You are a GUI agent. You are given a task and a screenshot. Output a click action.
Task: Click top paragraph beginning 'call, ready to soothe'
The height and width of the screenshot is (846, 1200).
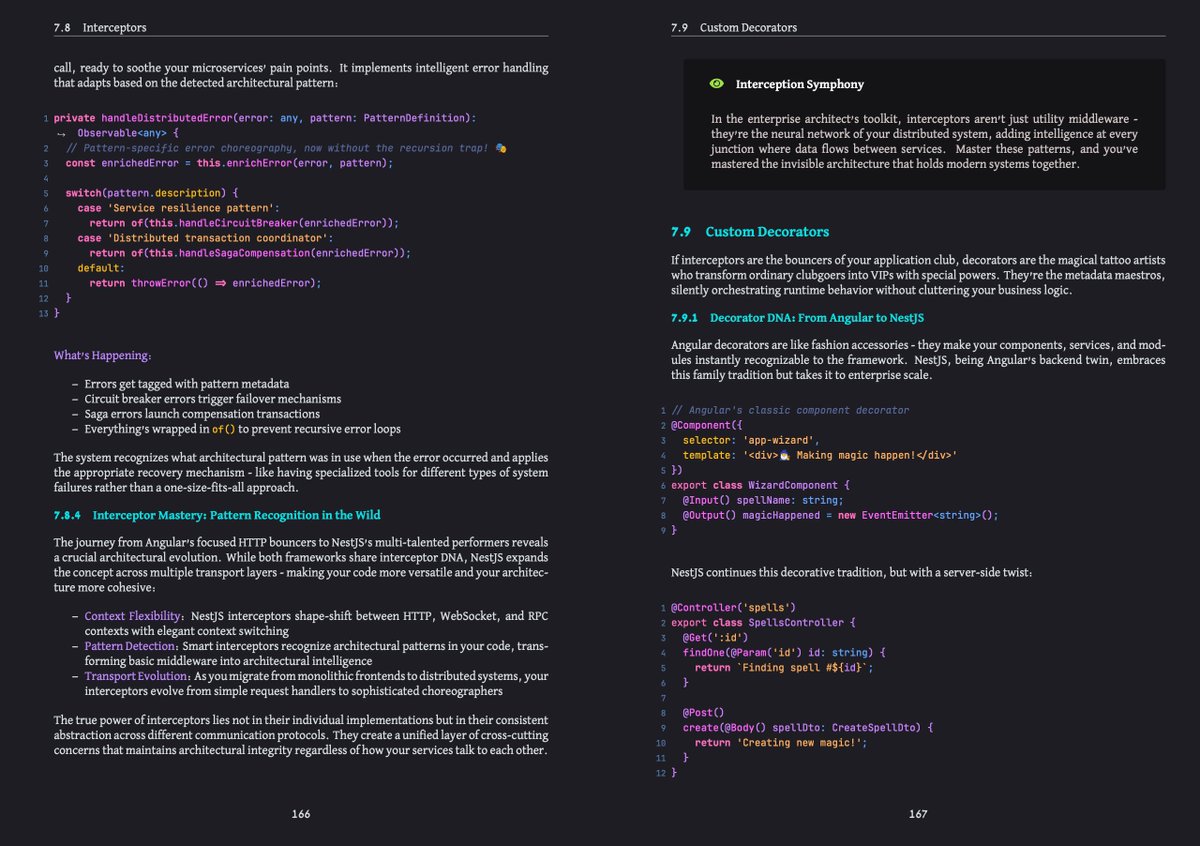pos(301,75)
